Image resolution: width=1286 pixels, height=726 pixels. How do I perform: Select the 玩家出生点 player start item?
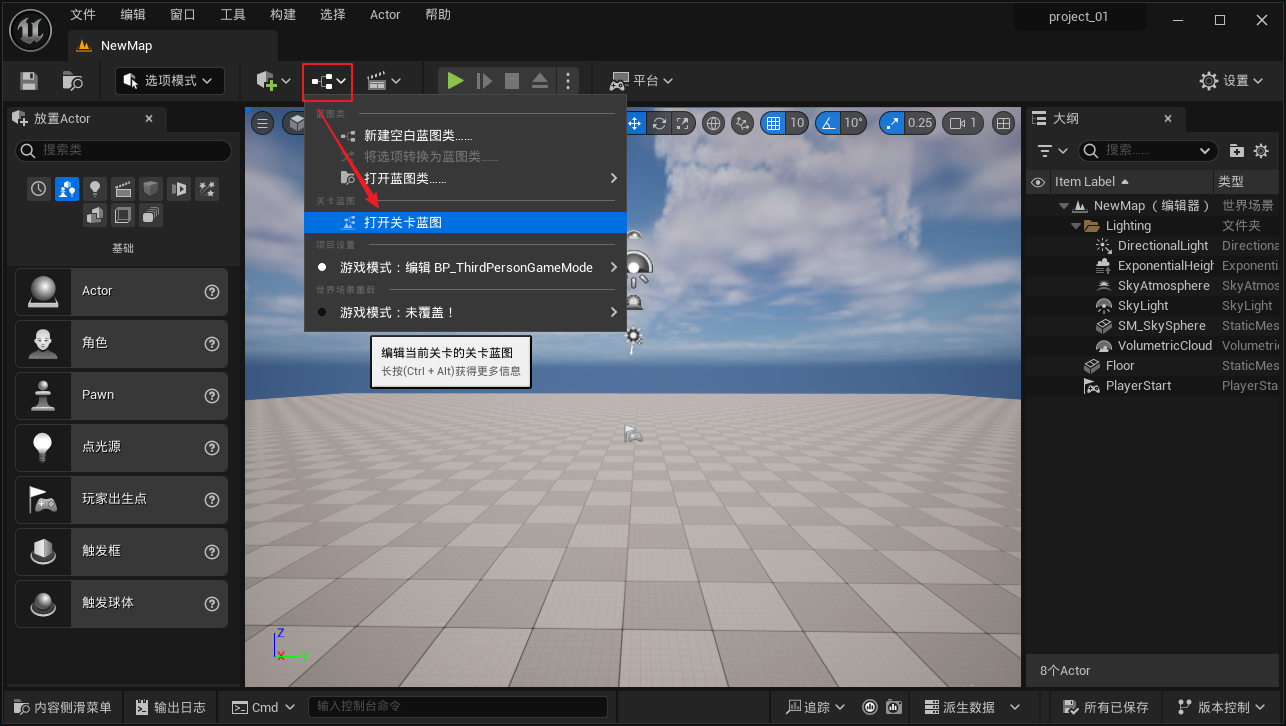click(122, 499)
